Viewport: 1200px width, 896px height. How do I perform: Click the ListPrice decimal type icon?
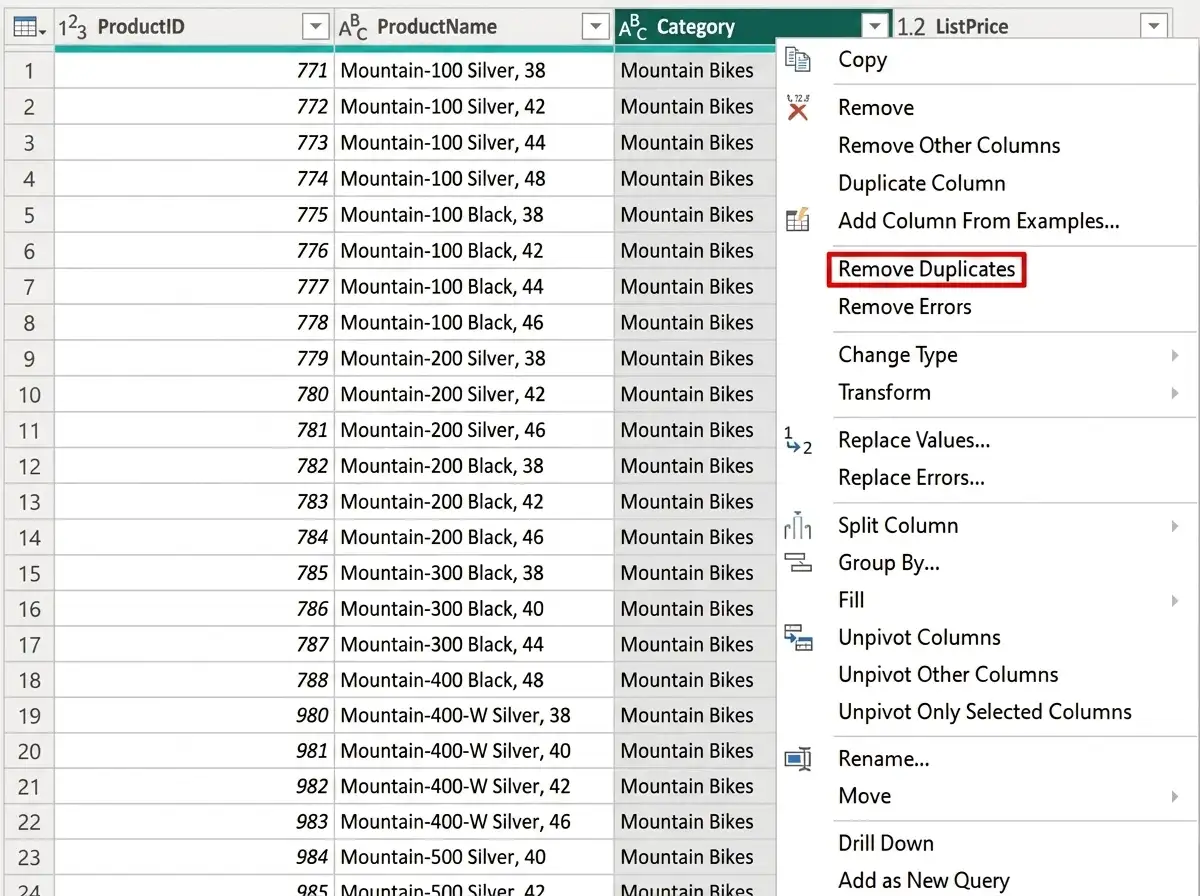click(911, 27)
